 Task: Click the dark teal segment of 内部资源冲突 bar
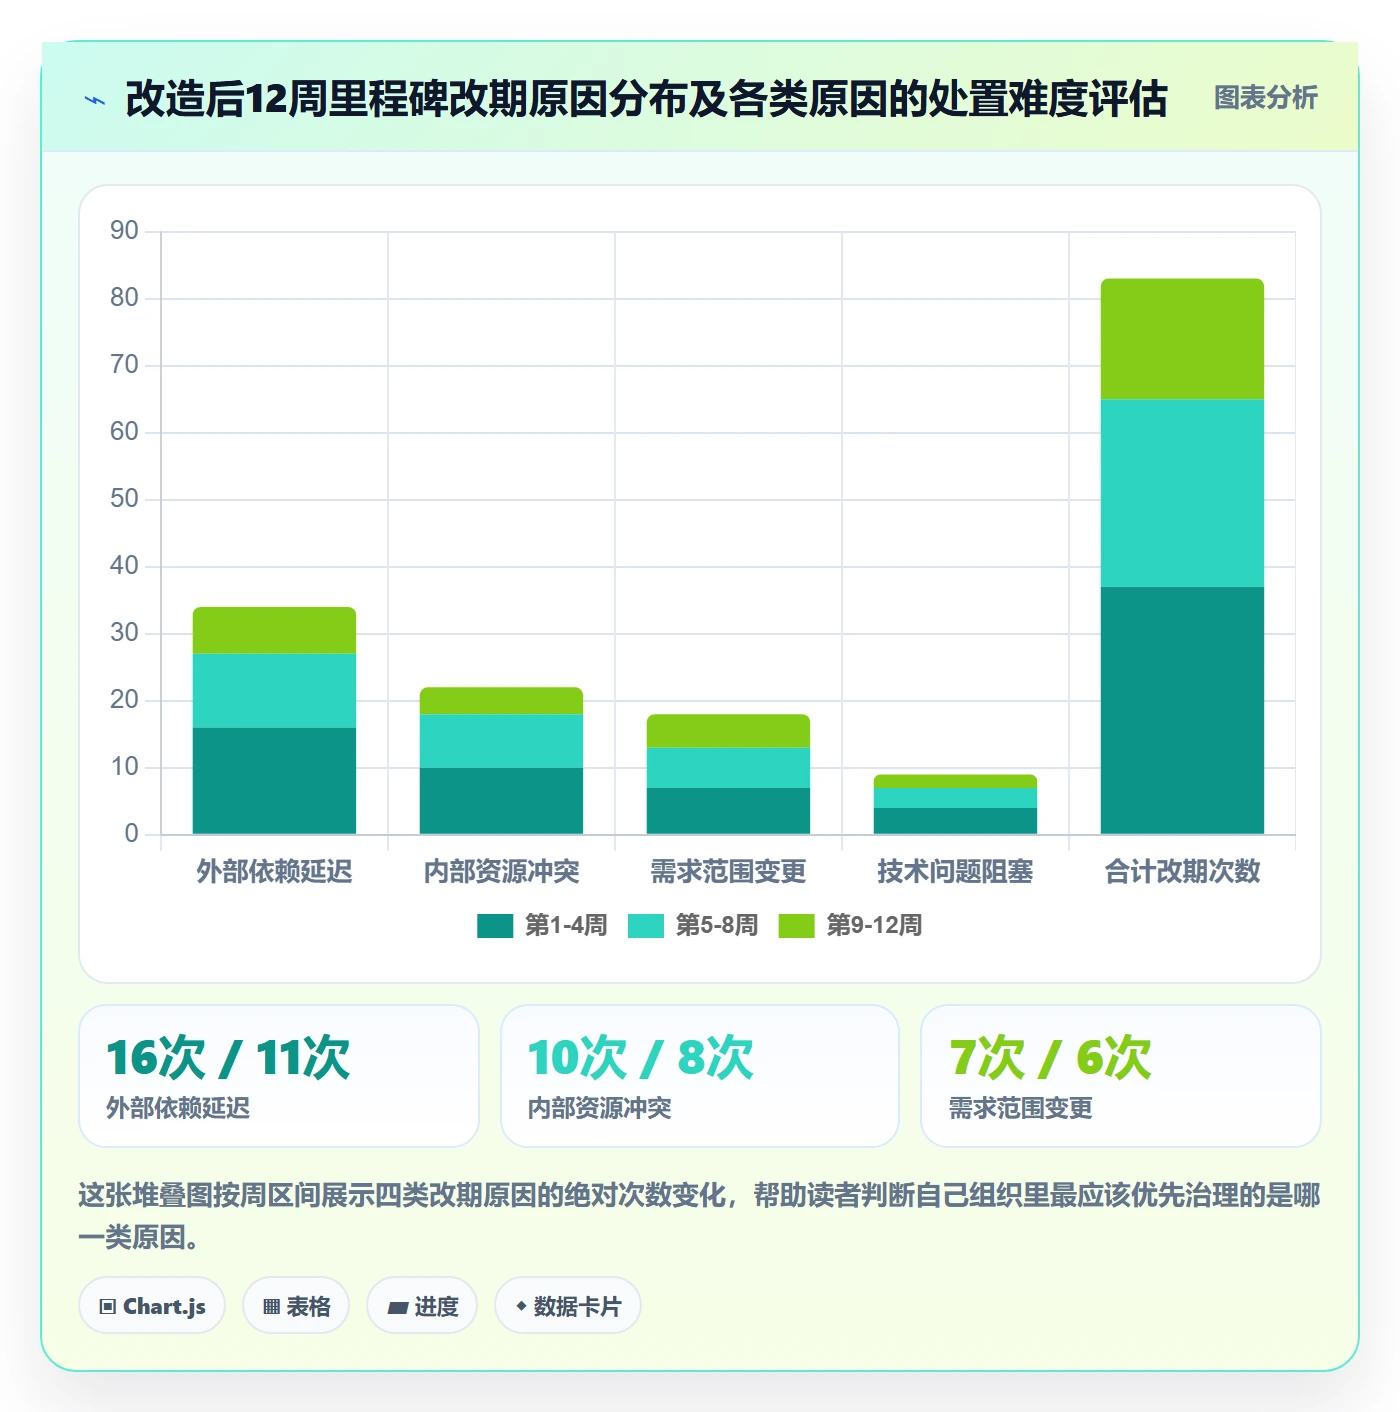(501, 801)
